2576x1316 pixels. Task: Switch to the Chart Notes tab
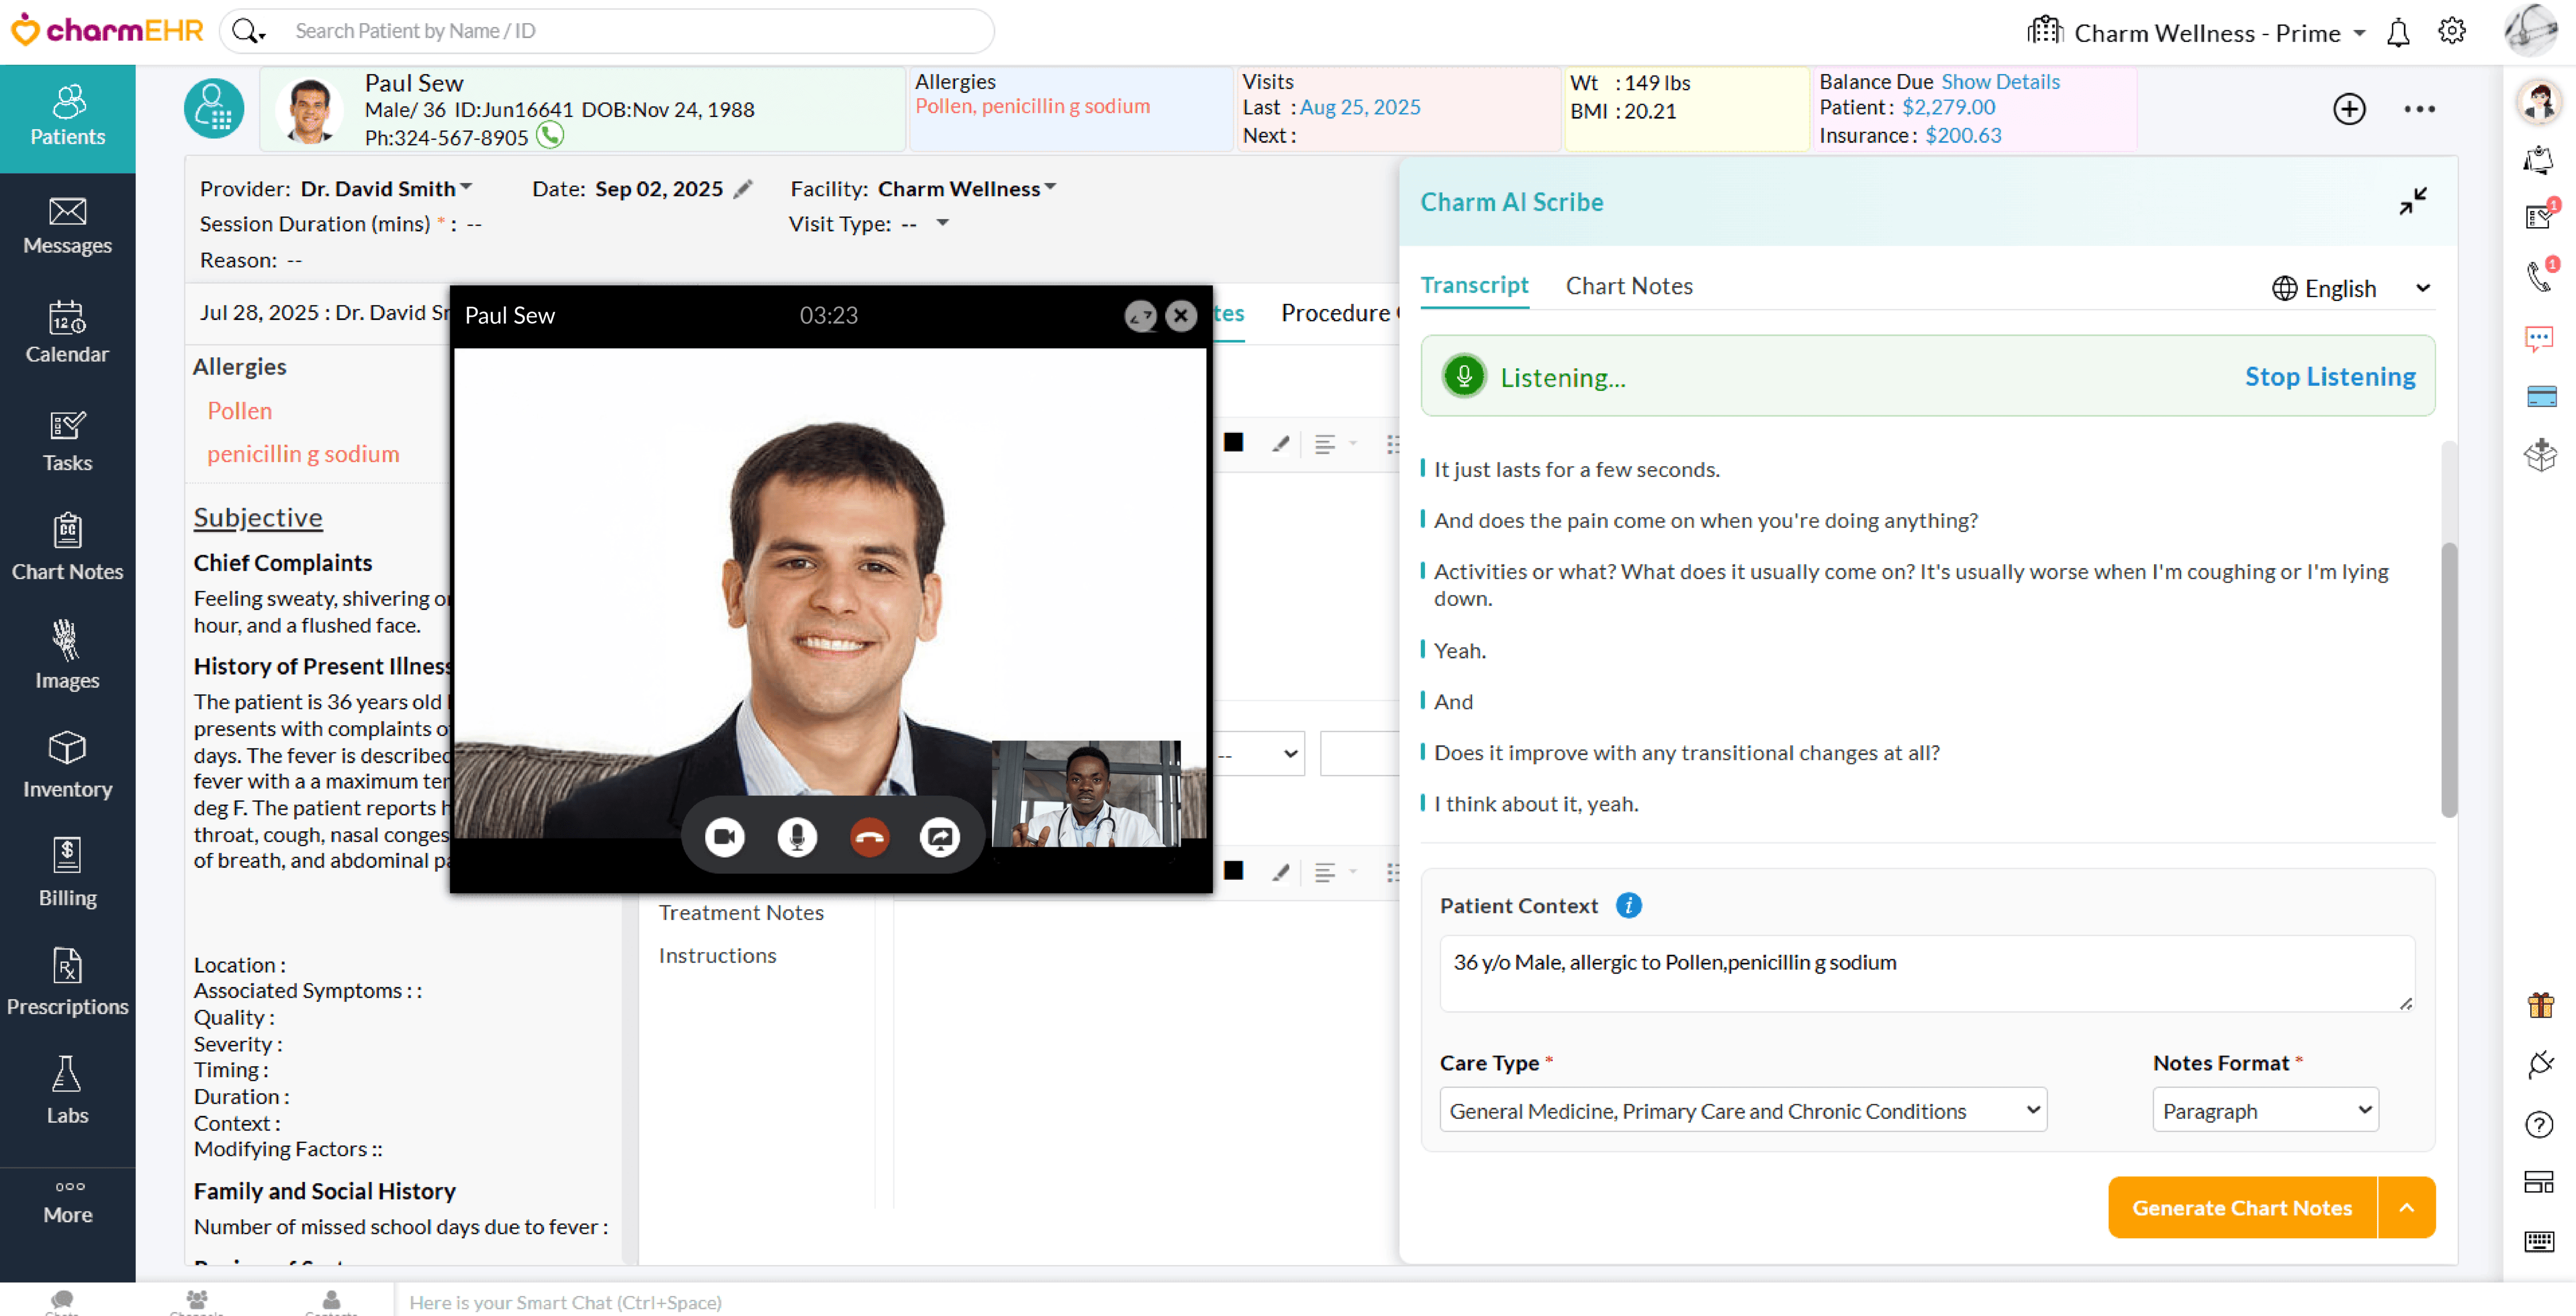[x=1629, y=286]
